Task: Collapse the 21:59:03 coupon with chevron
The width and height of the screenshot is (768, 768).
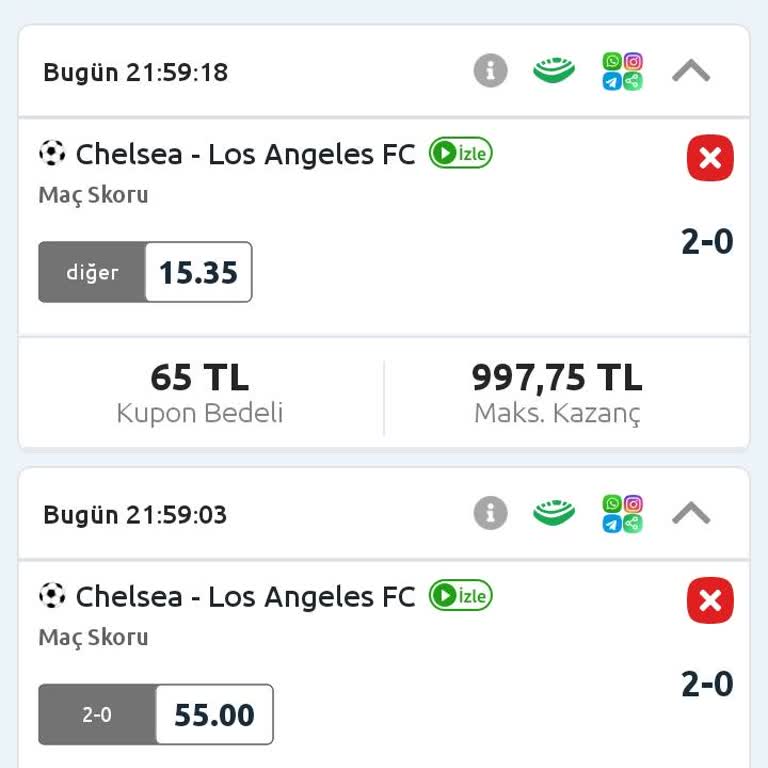Action: (691, 514)
